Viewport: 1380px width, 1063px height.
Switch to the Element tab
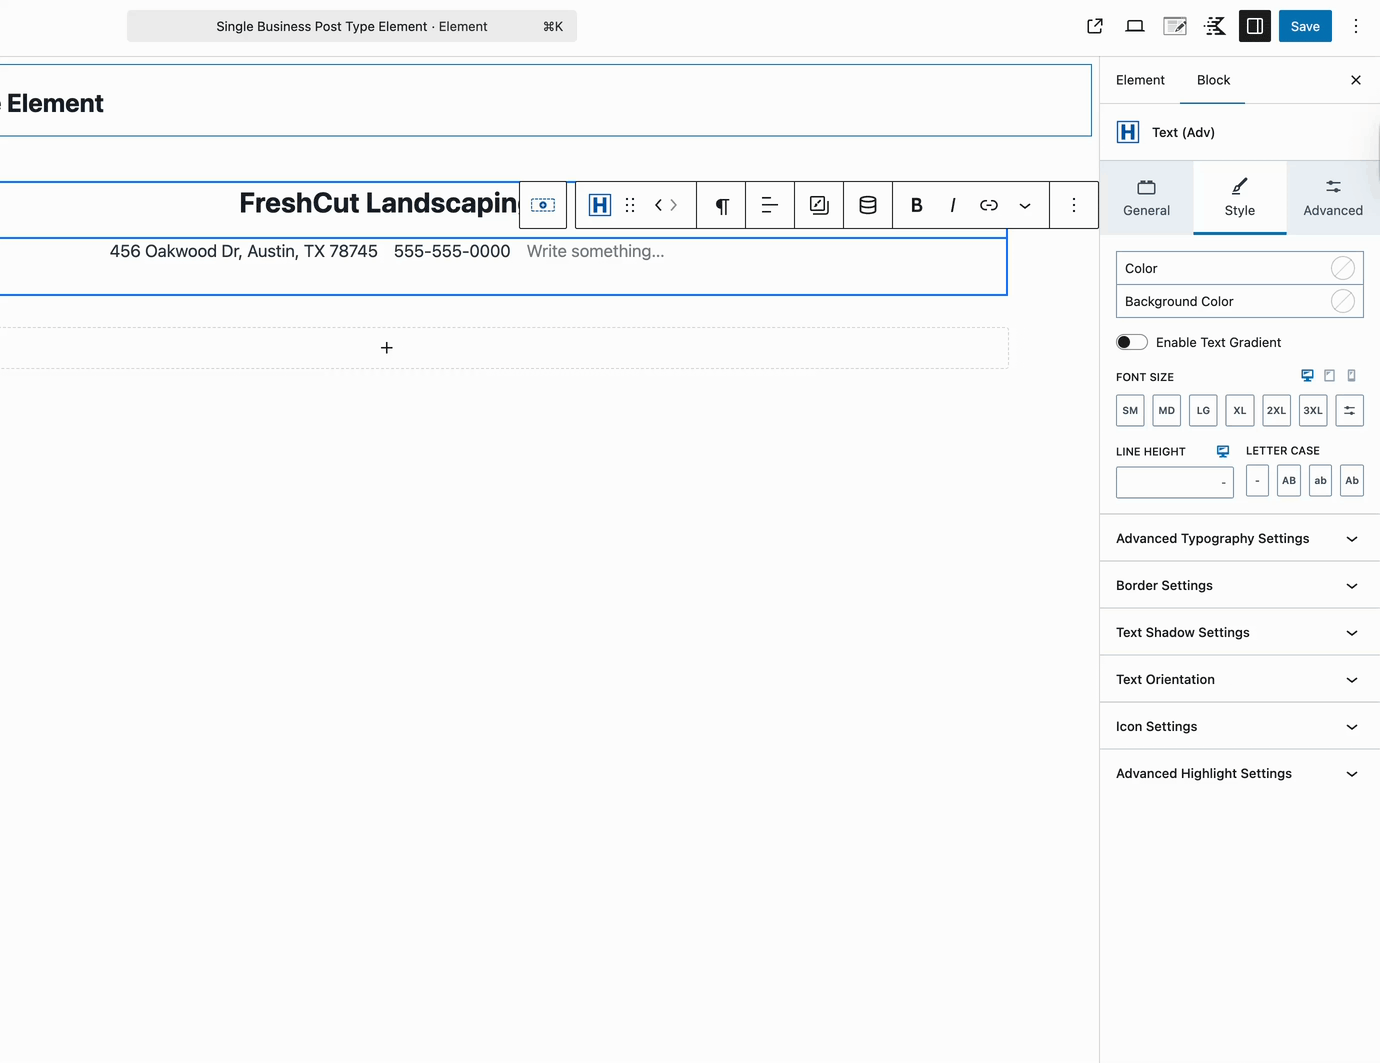tap(1140, 80)
